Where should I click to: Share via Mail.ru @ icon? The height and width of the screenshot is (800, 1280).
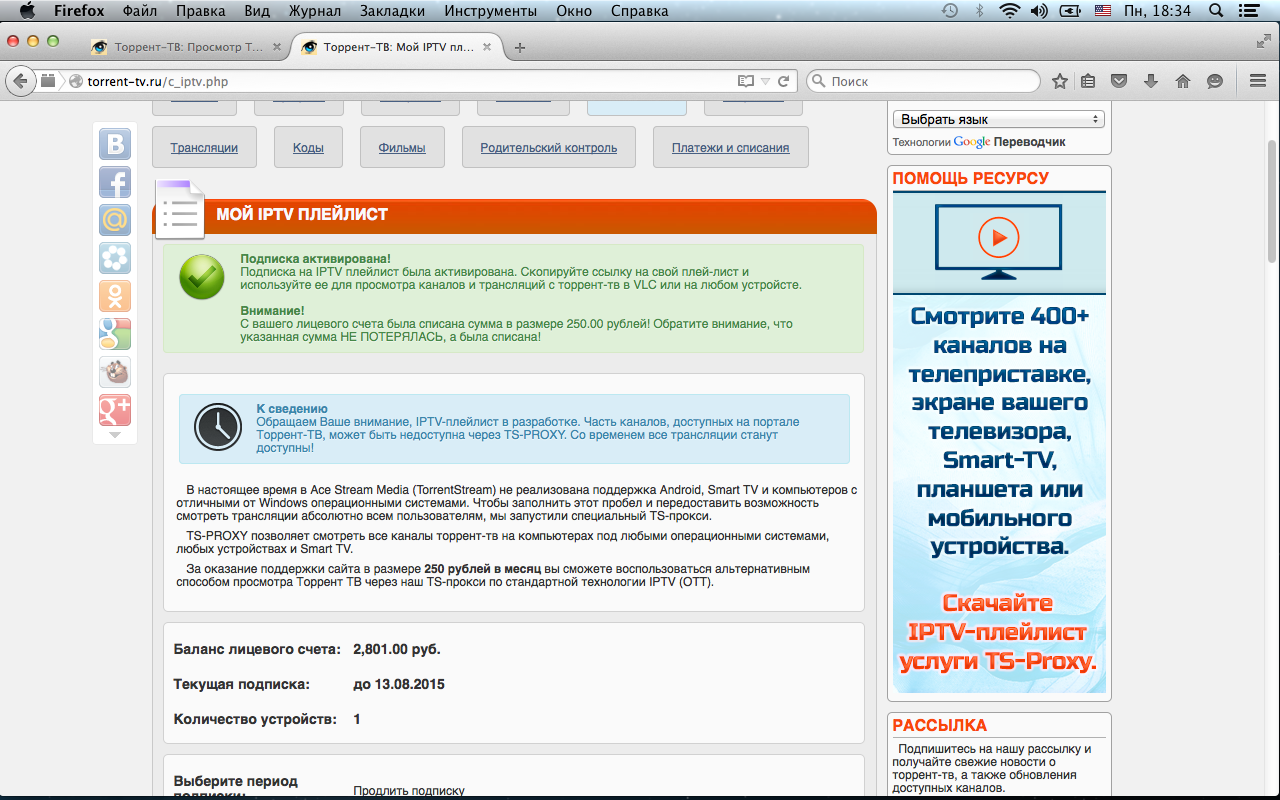[115, 220]
